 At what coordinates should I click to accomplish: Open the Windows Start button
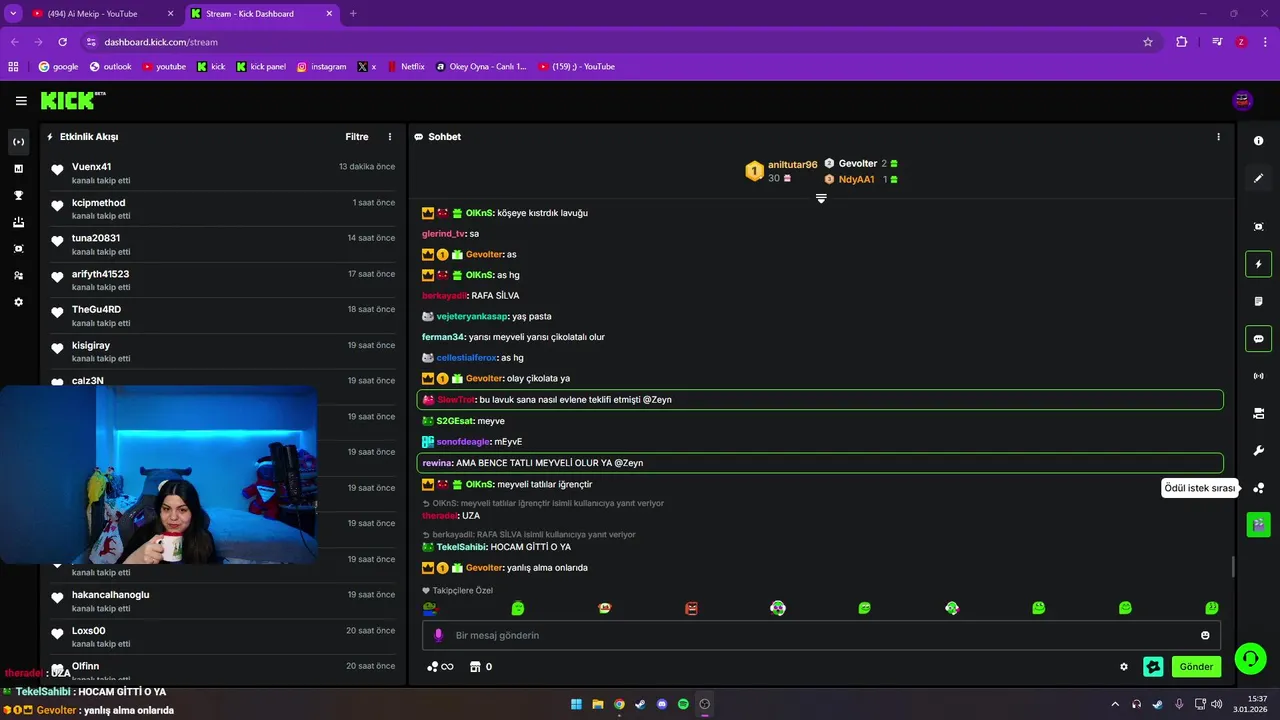point(576,704)
